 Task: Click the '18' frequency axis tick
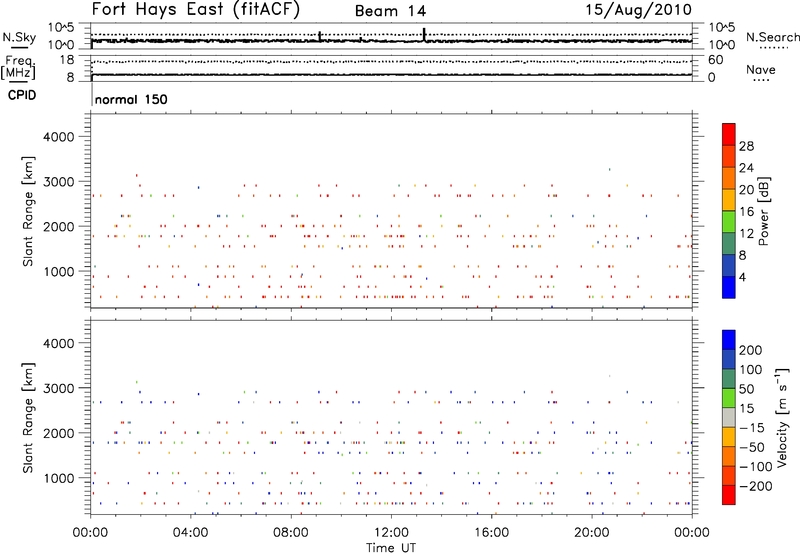[x=67, y=60]
